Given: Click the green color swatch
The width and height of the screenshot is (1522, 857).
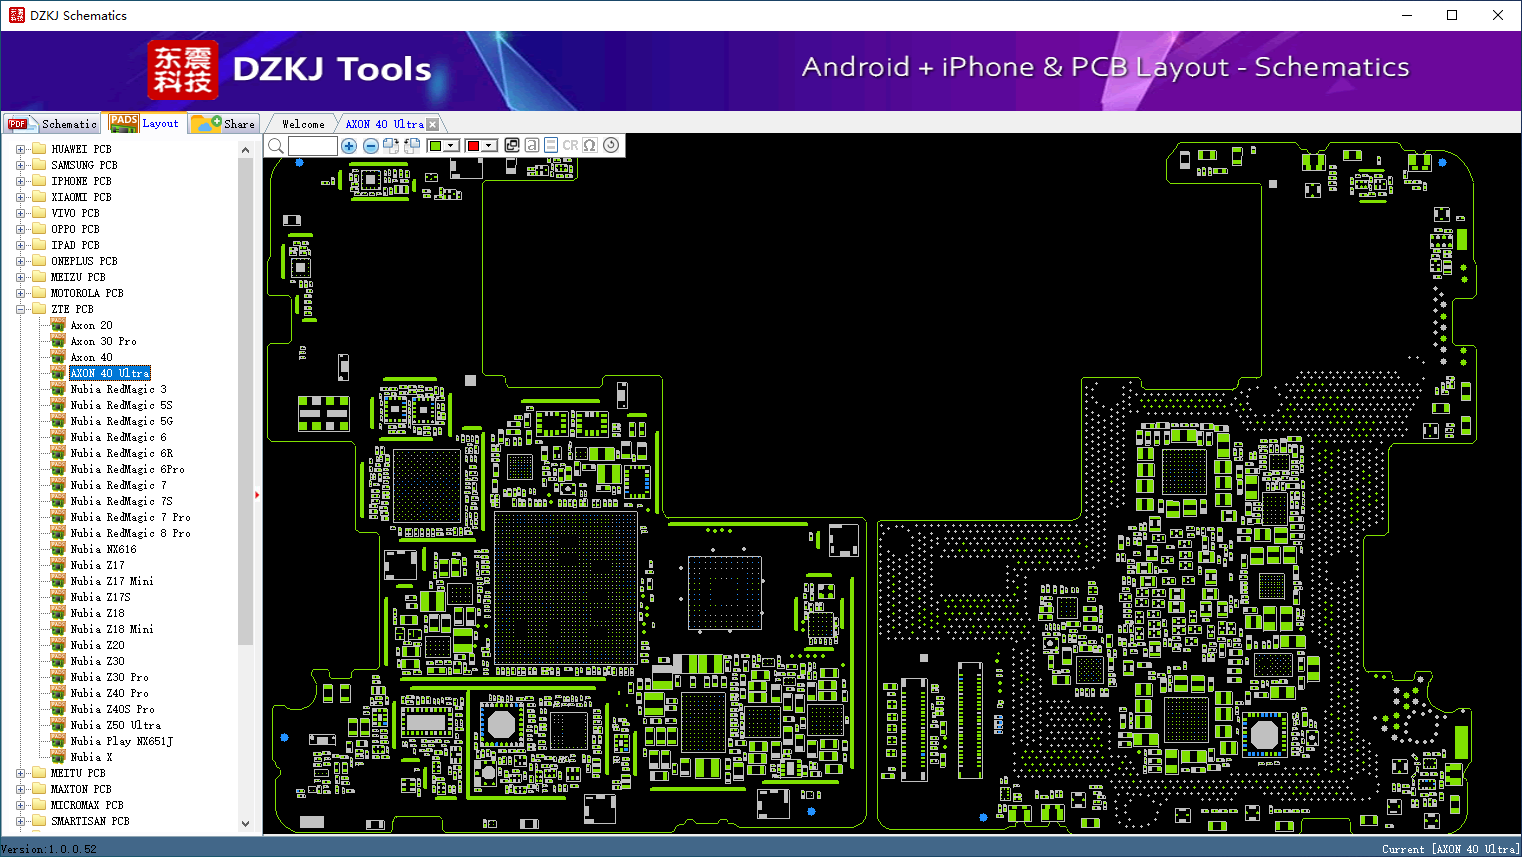Looking at the screenshot, I should pyautogui.click(x=436, y=146).
